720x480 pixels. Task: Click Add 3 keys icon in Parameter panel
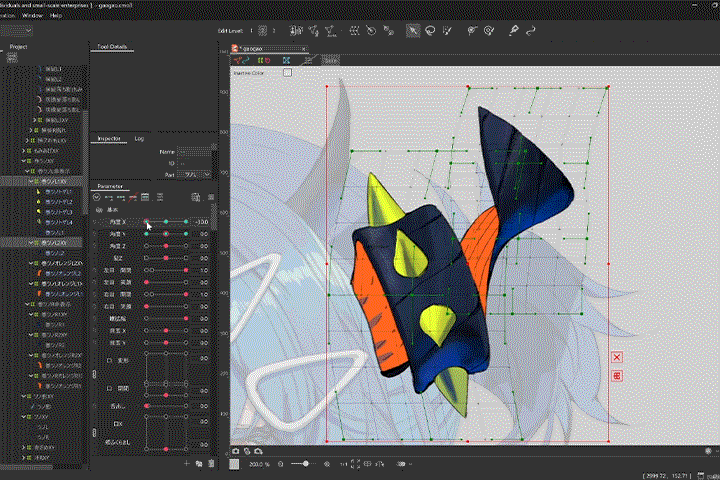click(121, 198)
